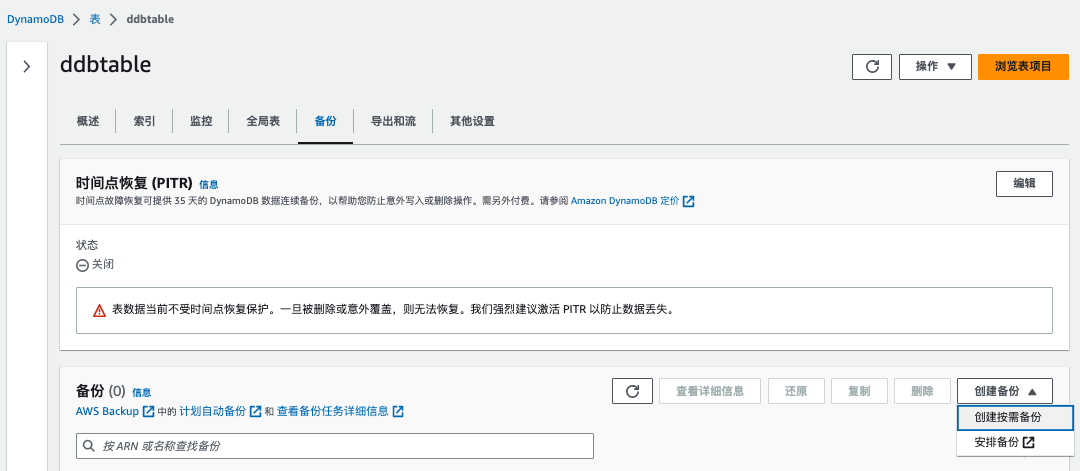The width and height of the screenshot is (1080, 471).
Task: Go to DynamoDB breadcrumb link
Action: tap(35, 19)
